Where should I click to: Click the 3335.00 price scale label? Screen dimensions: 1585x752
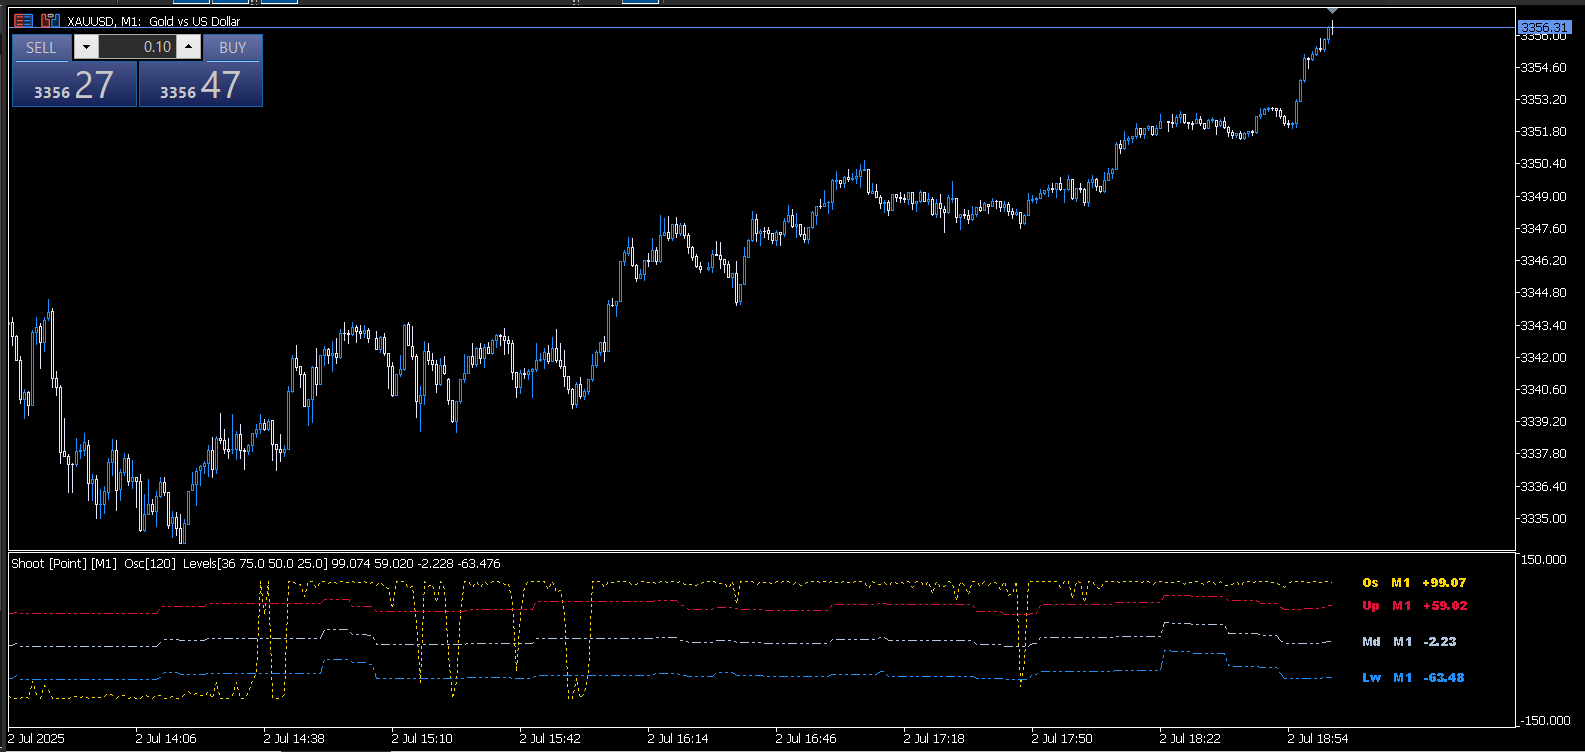(x=1544, y=519)
